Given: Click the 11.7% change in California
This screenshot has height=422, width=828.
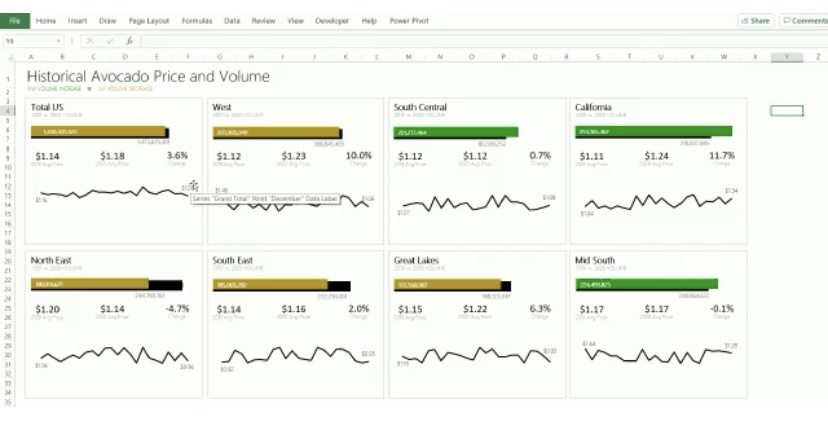Looking at the screenshot, I should click(722, 156).
